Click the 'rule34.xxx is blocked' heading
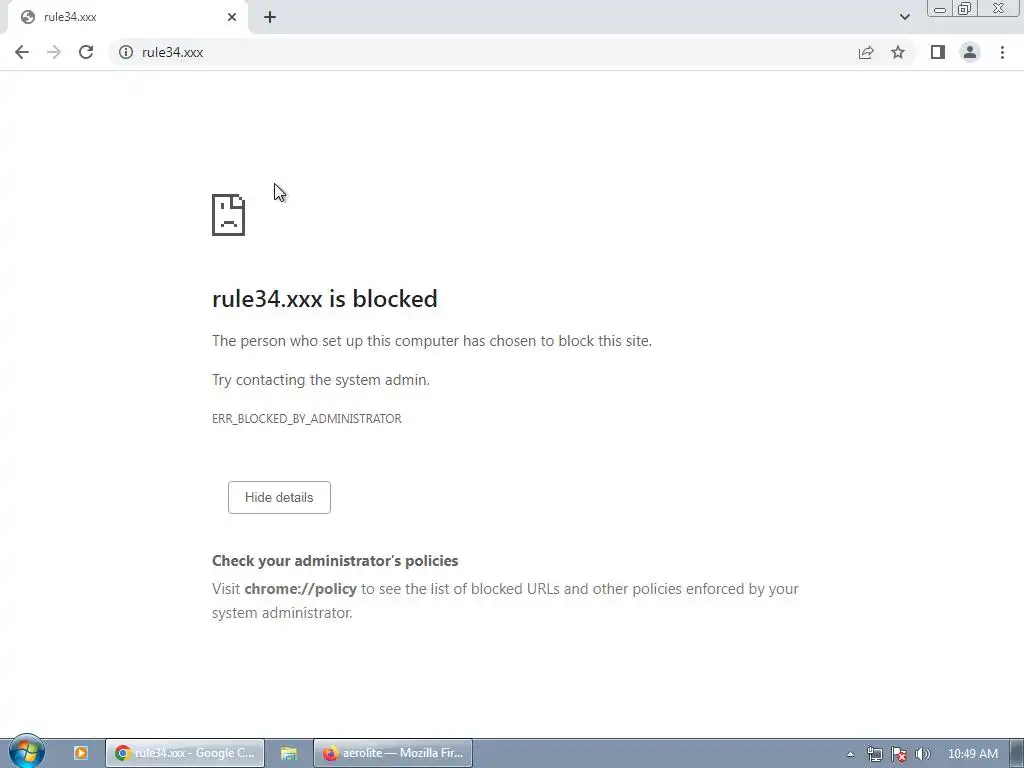 tap(325, 299)
